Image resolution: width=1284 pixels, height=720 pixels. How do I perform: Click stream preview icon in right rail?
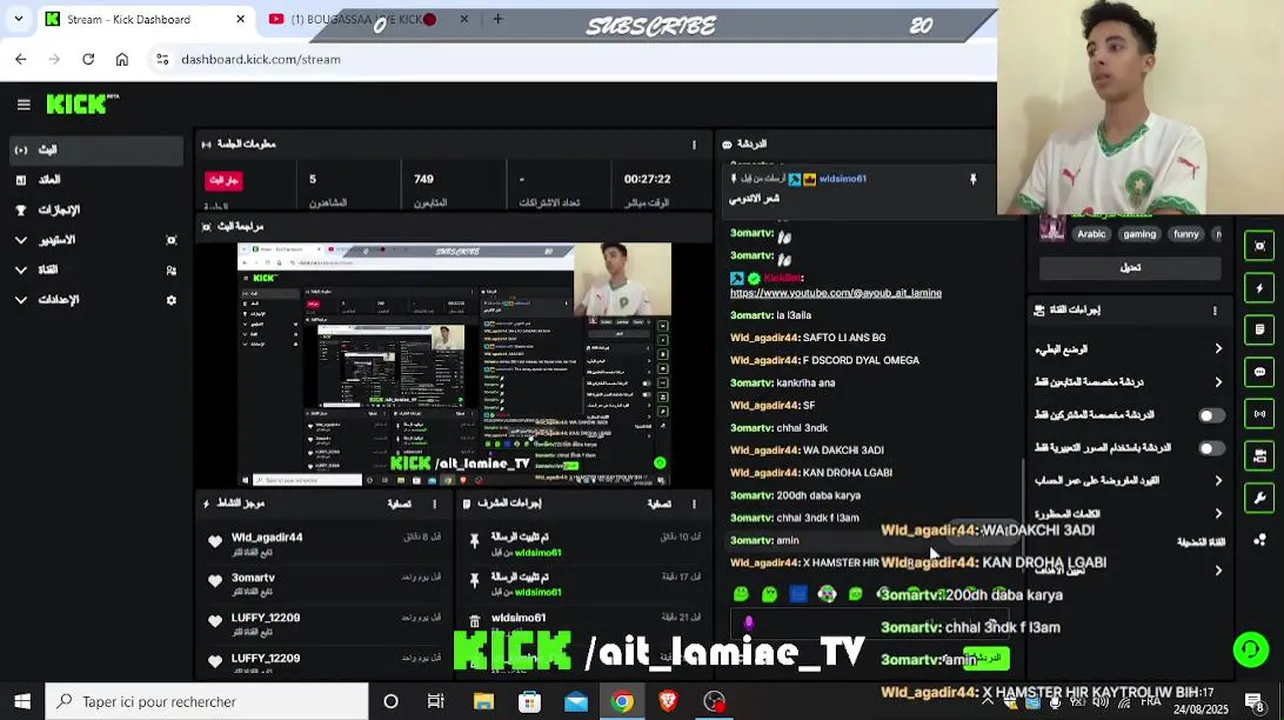(1259, 246)
